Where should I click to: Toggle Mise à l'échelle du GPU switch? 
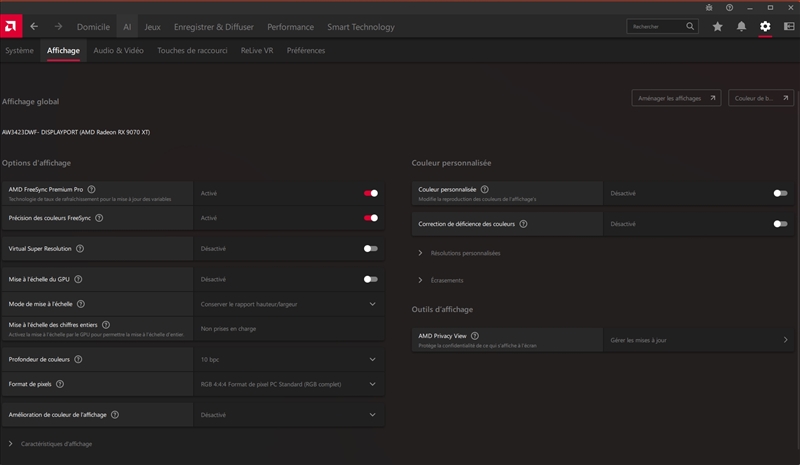[x=371, y=279]
